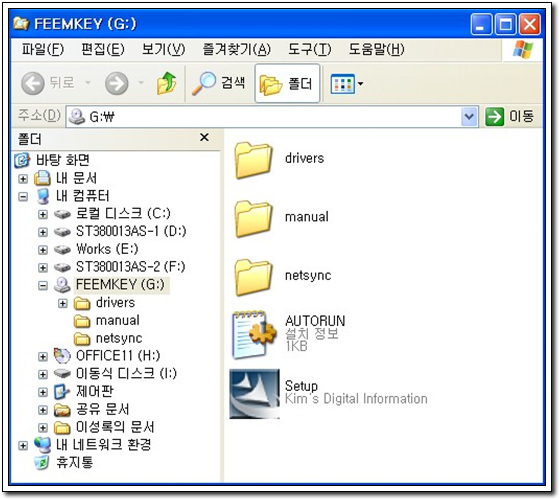Viewport: 560px width, 500px height.
Task: Go up one folder level icon
Action: pos(167,83)
